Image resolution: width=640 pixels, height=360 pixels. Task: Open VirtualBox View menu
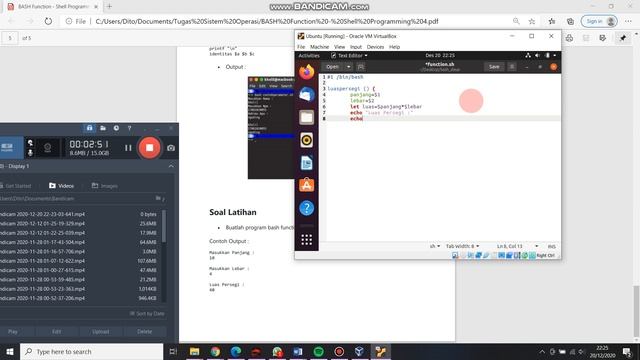[x=339, y=47]
